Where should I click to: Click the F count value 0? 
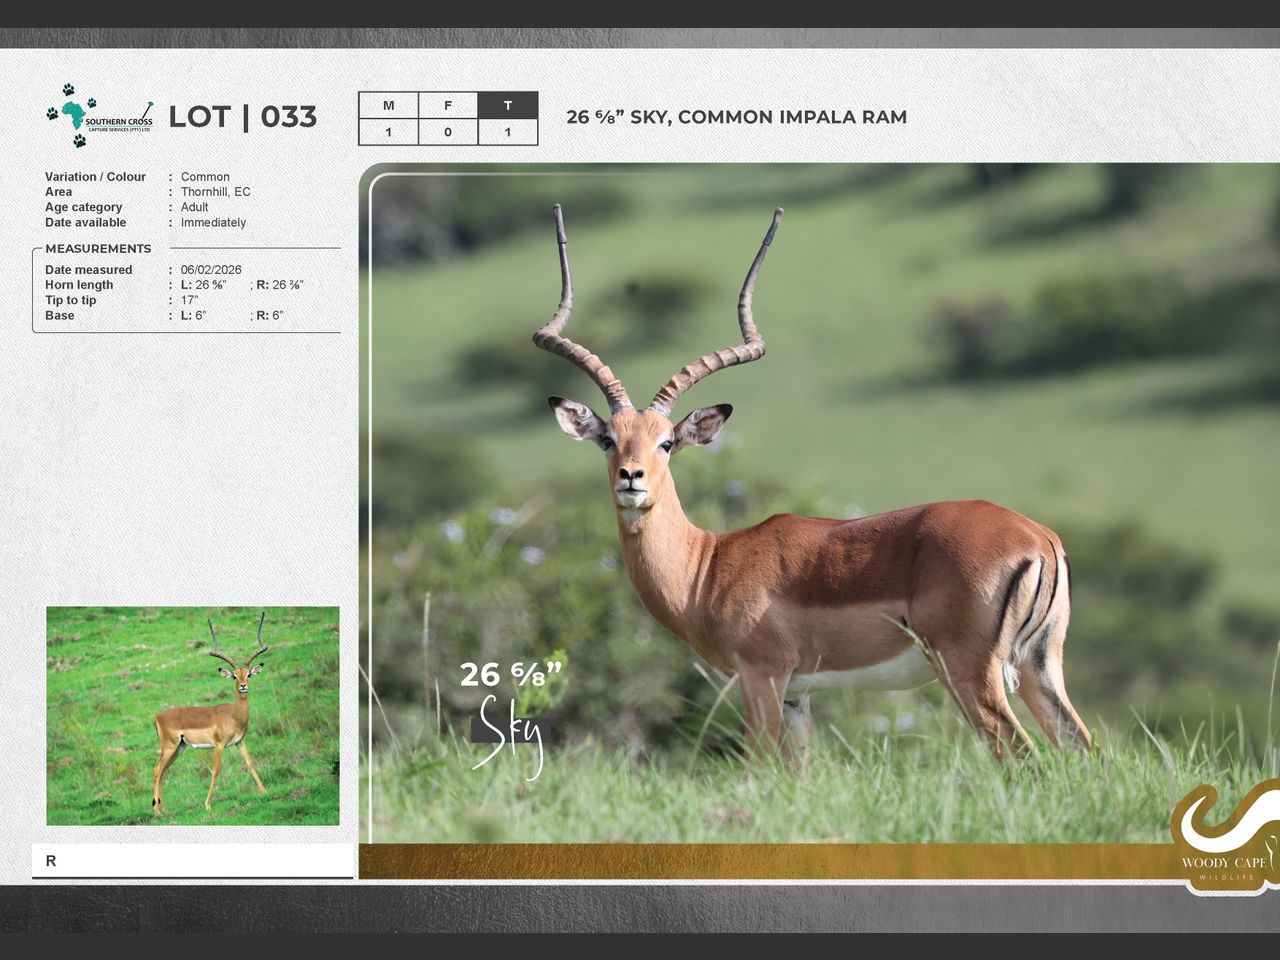[448, 132]
